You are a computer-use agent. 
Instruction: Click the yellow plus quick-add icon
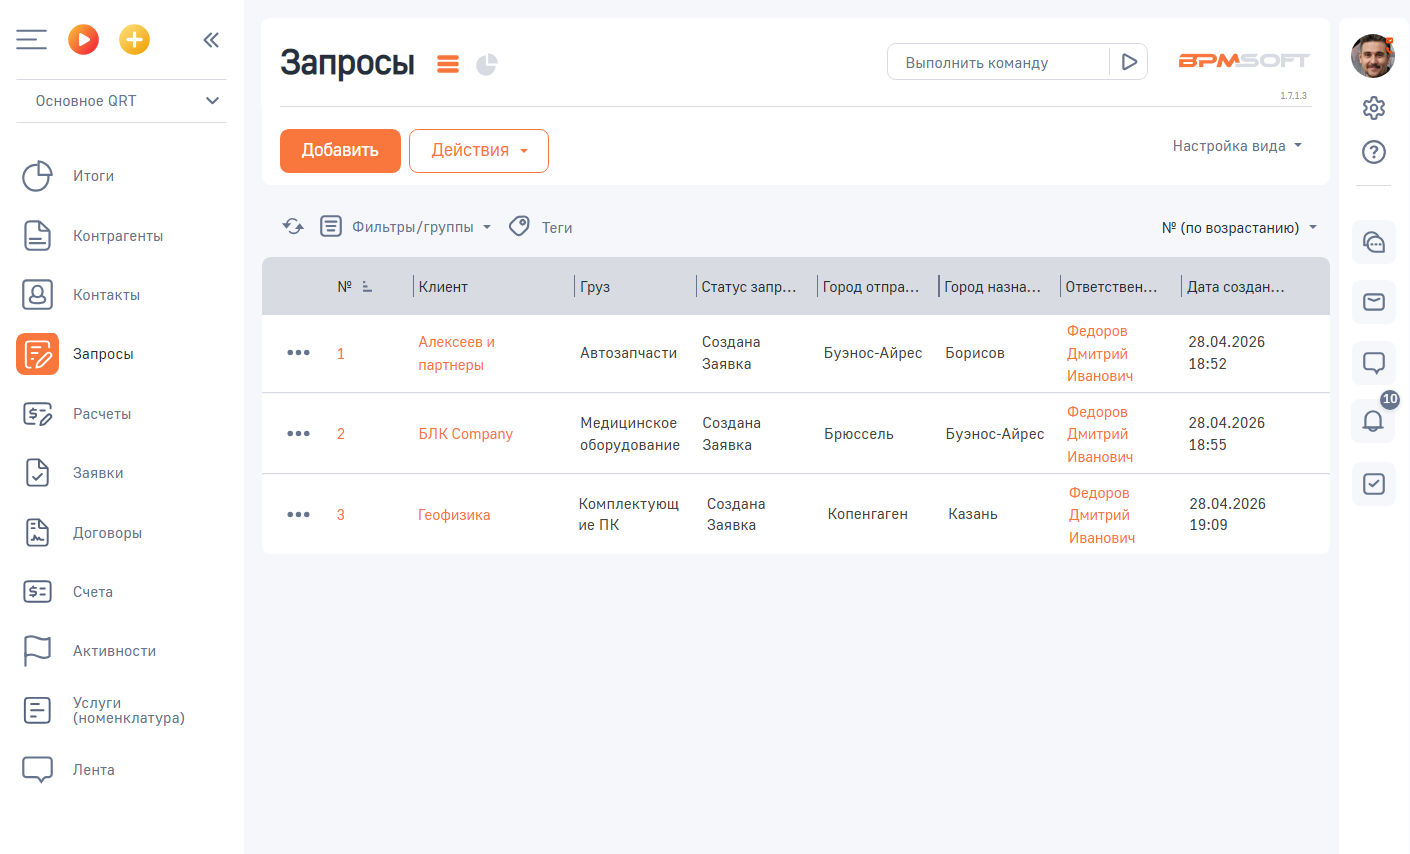coord(134,40)
